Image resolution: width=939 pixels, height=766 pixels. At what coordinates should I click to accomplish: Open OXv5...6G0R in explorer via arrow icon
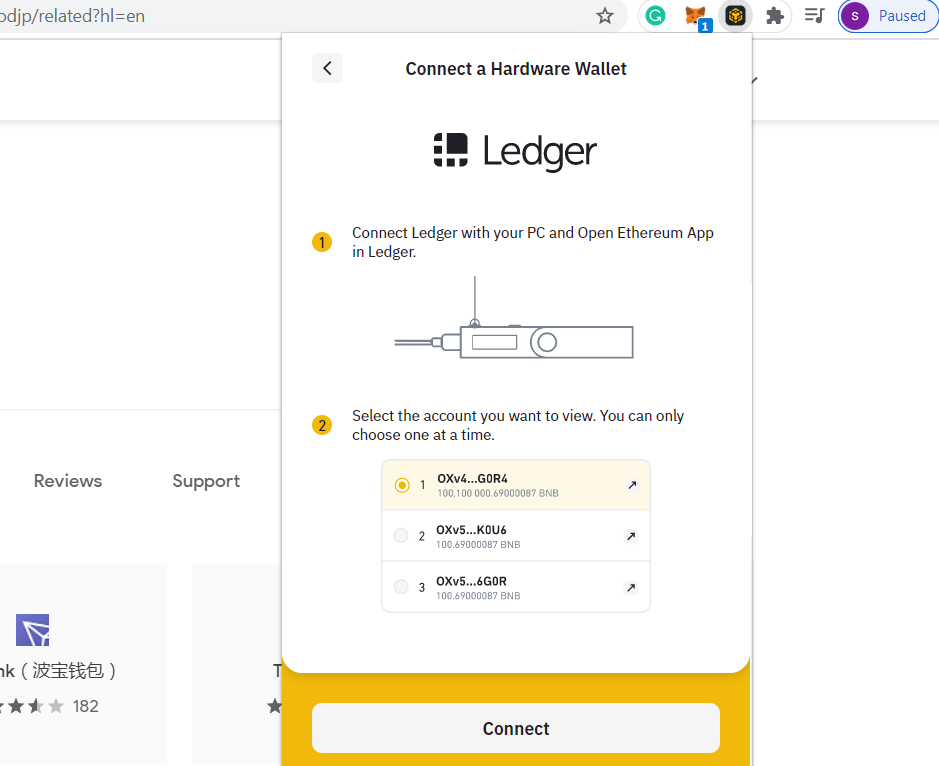(631, 588)
